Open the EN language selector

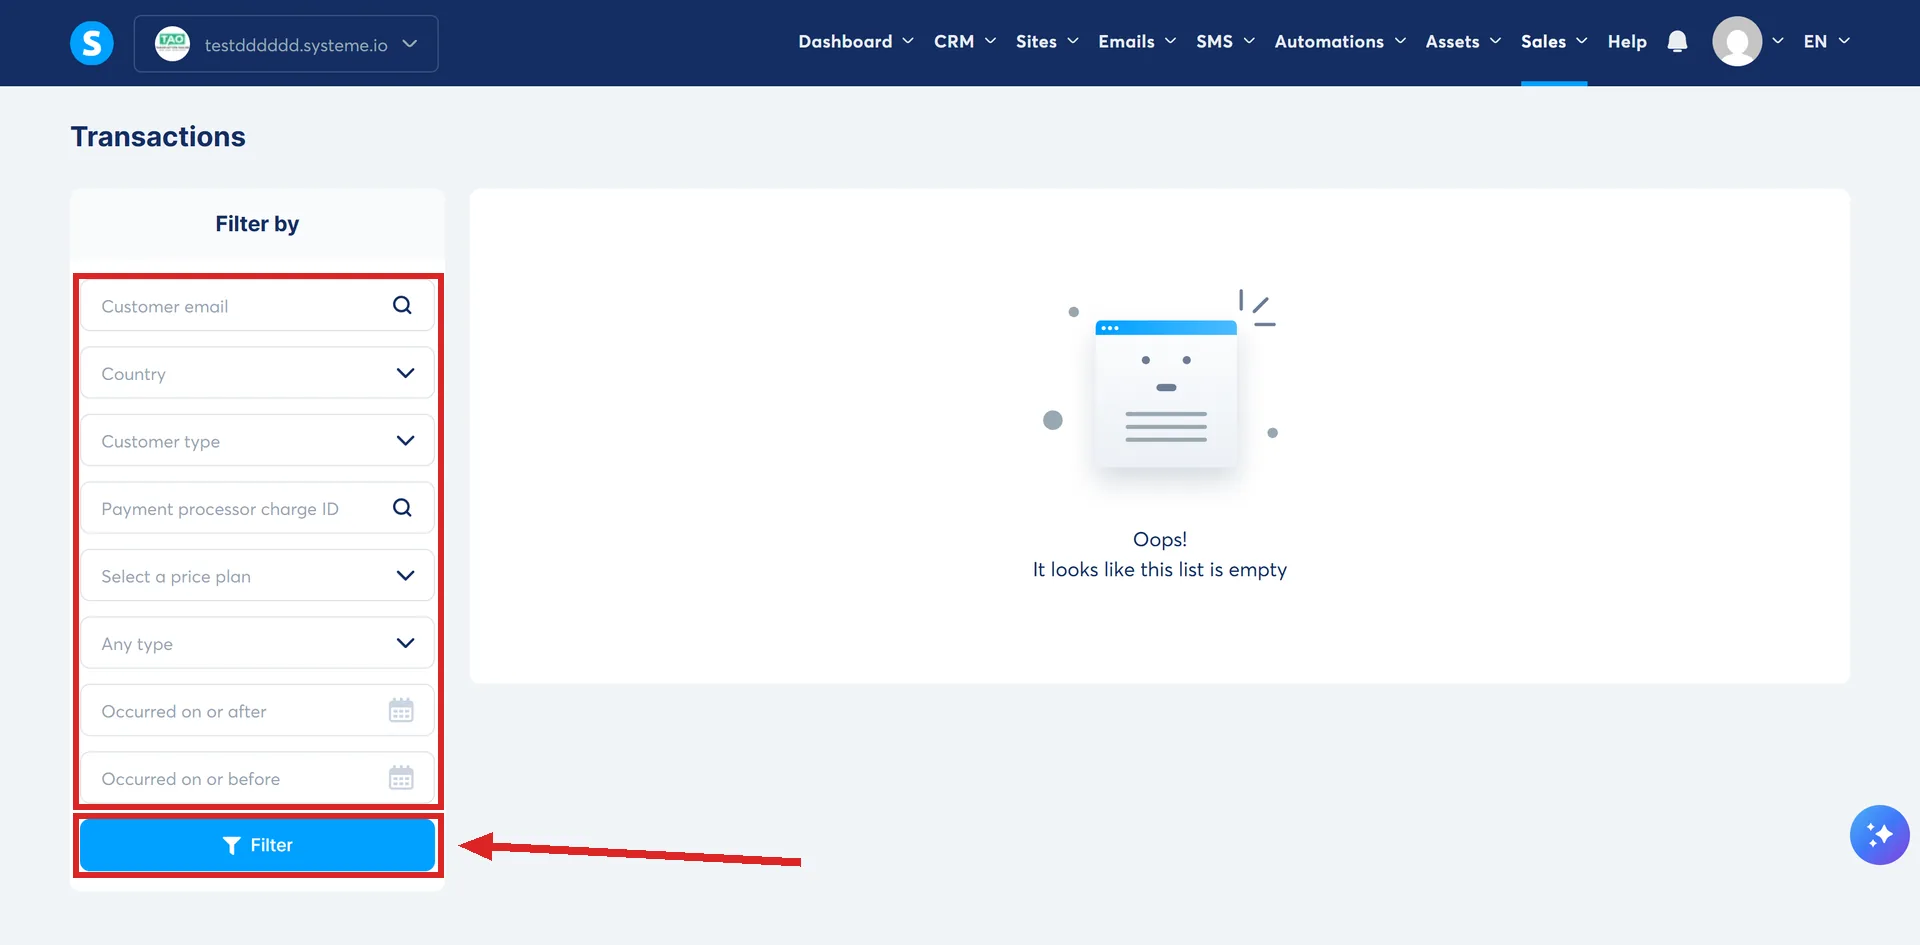point(1826,42)
